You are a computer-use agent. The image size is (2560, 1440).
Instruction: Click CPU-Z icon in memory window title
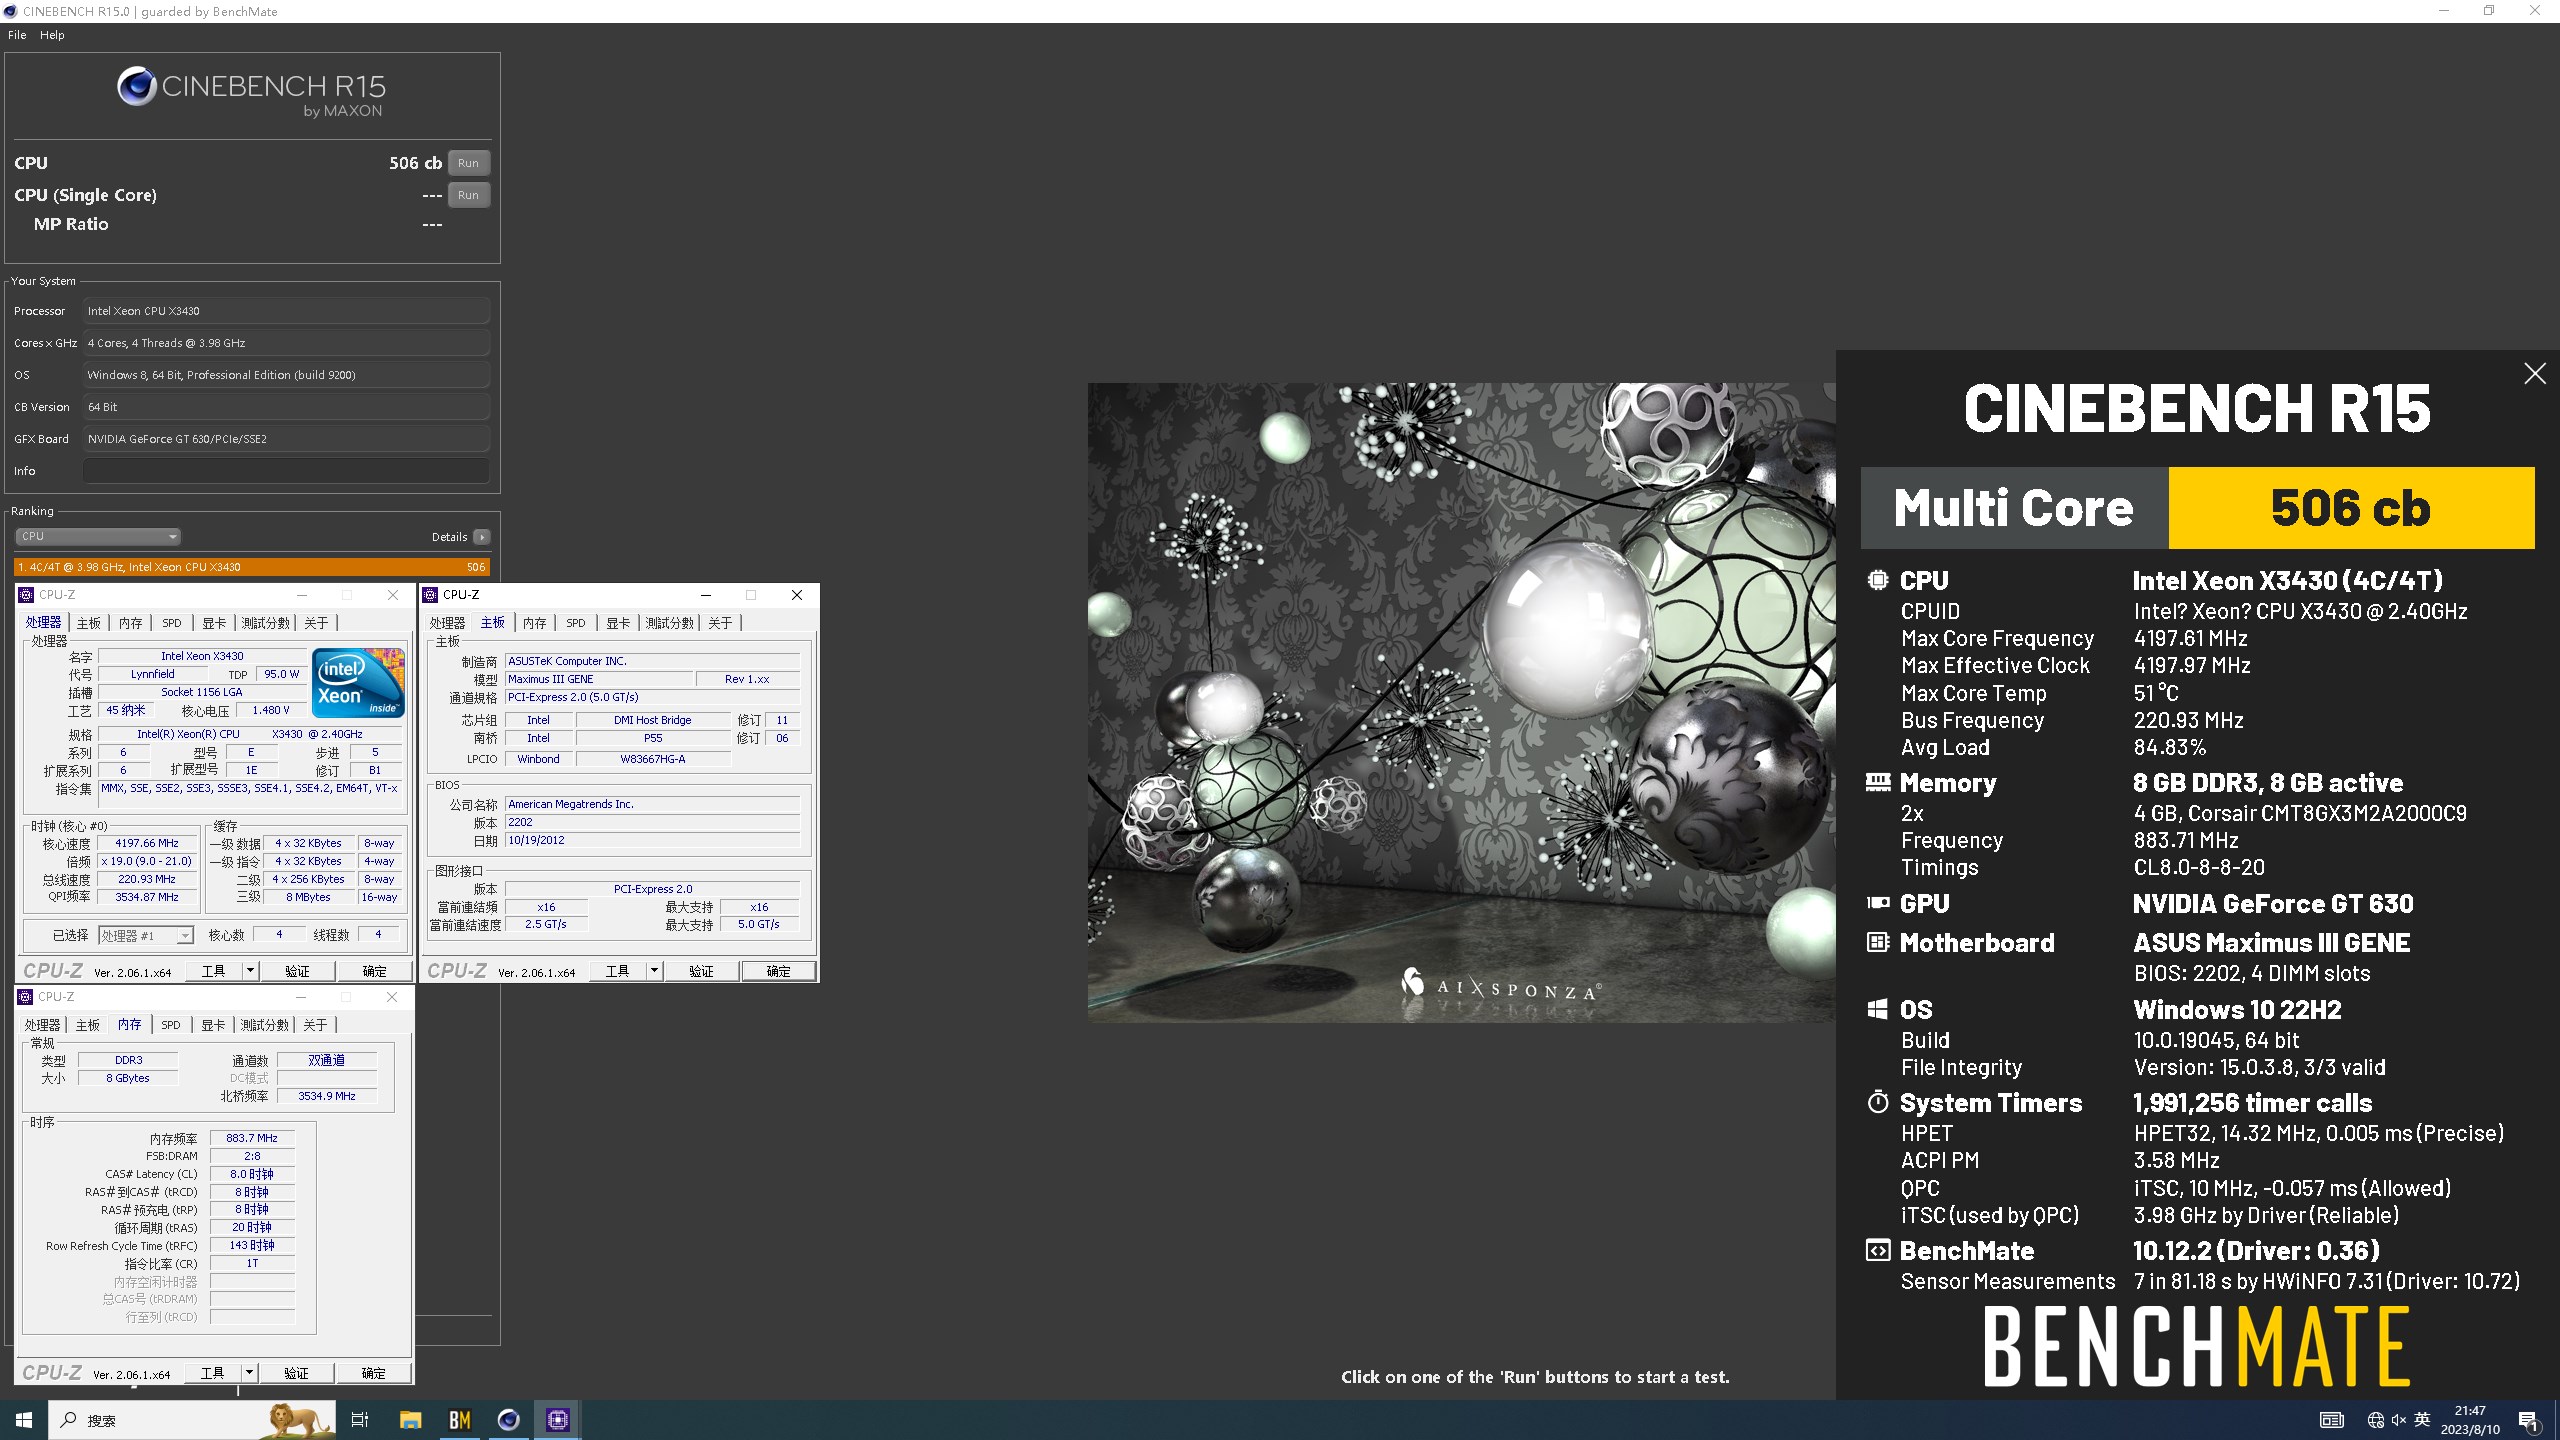pyautogui.click(x=26, y=997)
